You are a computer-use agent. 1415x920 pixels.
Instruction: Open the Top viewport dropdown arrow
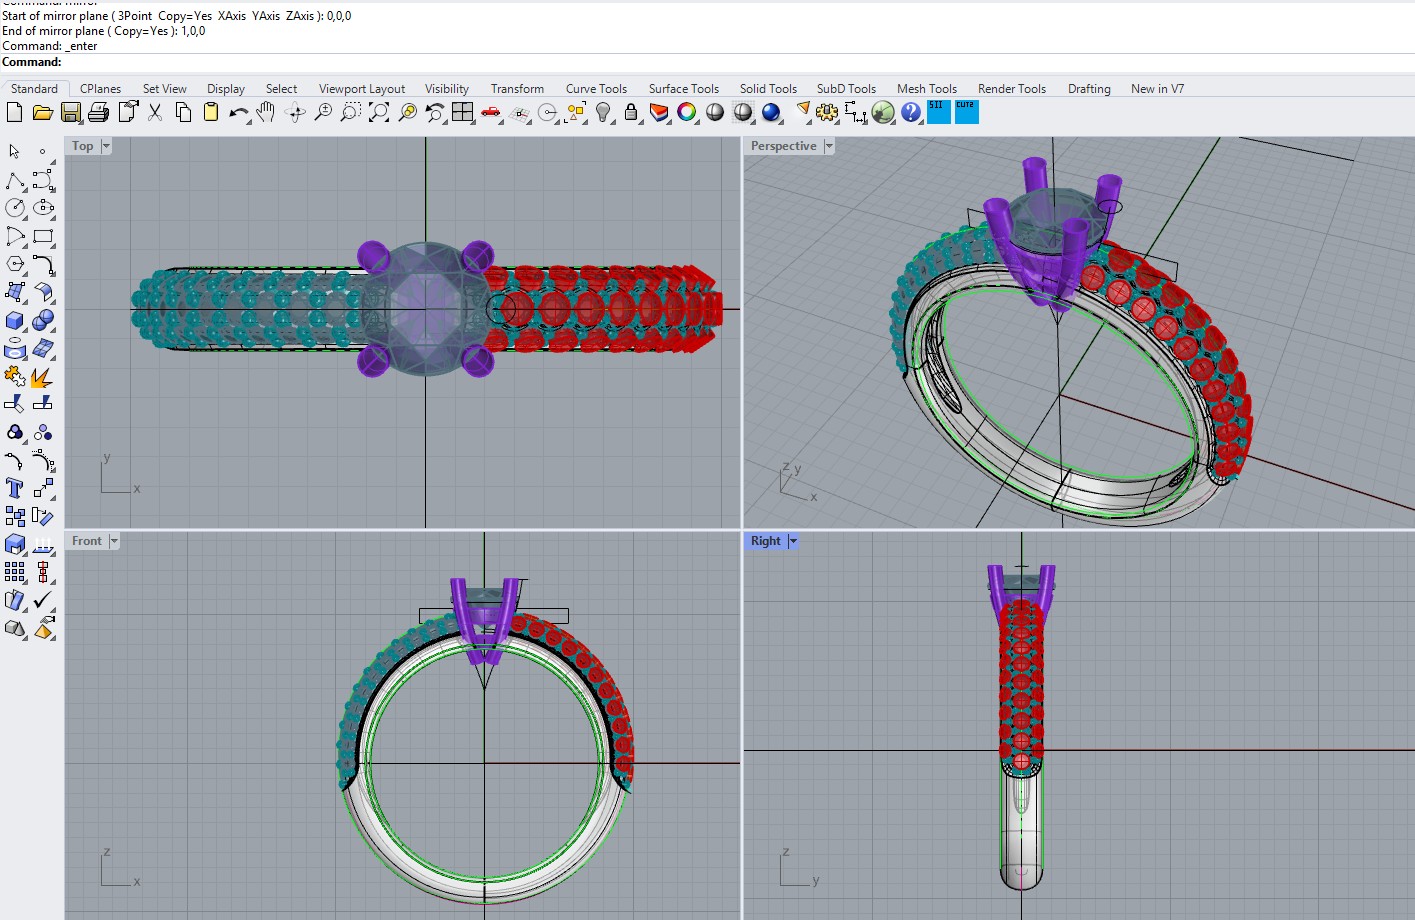106,146
